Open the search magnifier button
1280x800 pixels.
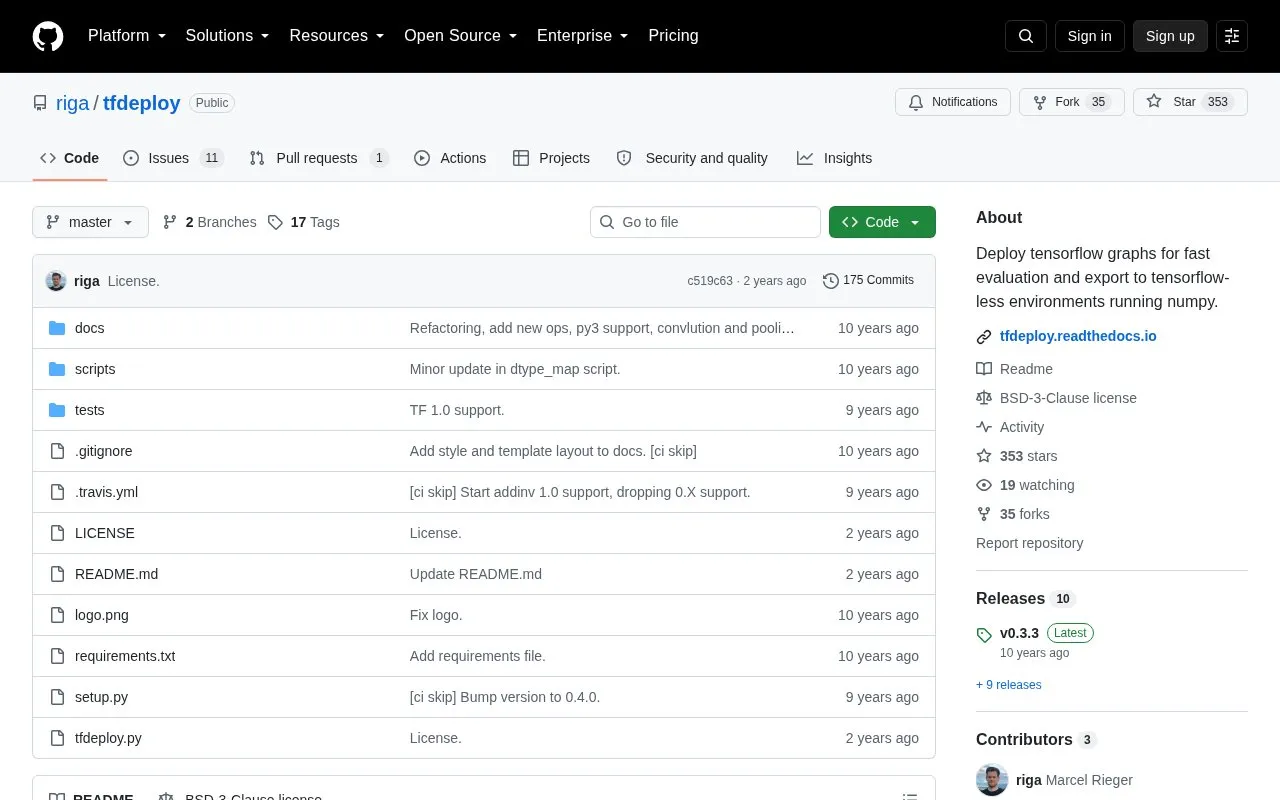point(1026,36)
